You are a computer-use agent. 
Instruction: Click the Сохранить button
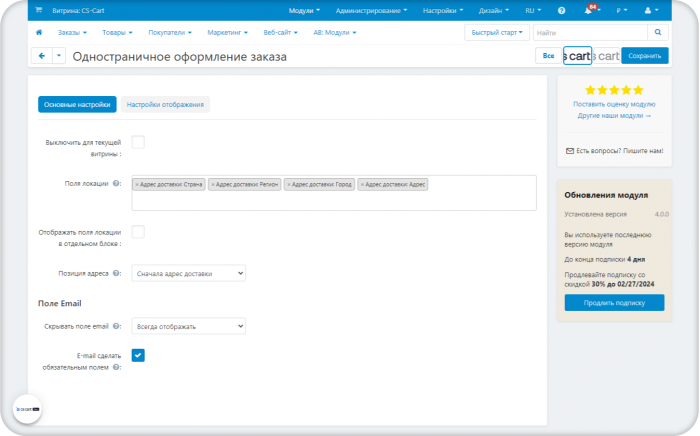pyautogui.click(x=645, y=56)
